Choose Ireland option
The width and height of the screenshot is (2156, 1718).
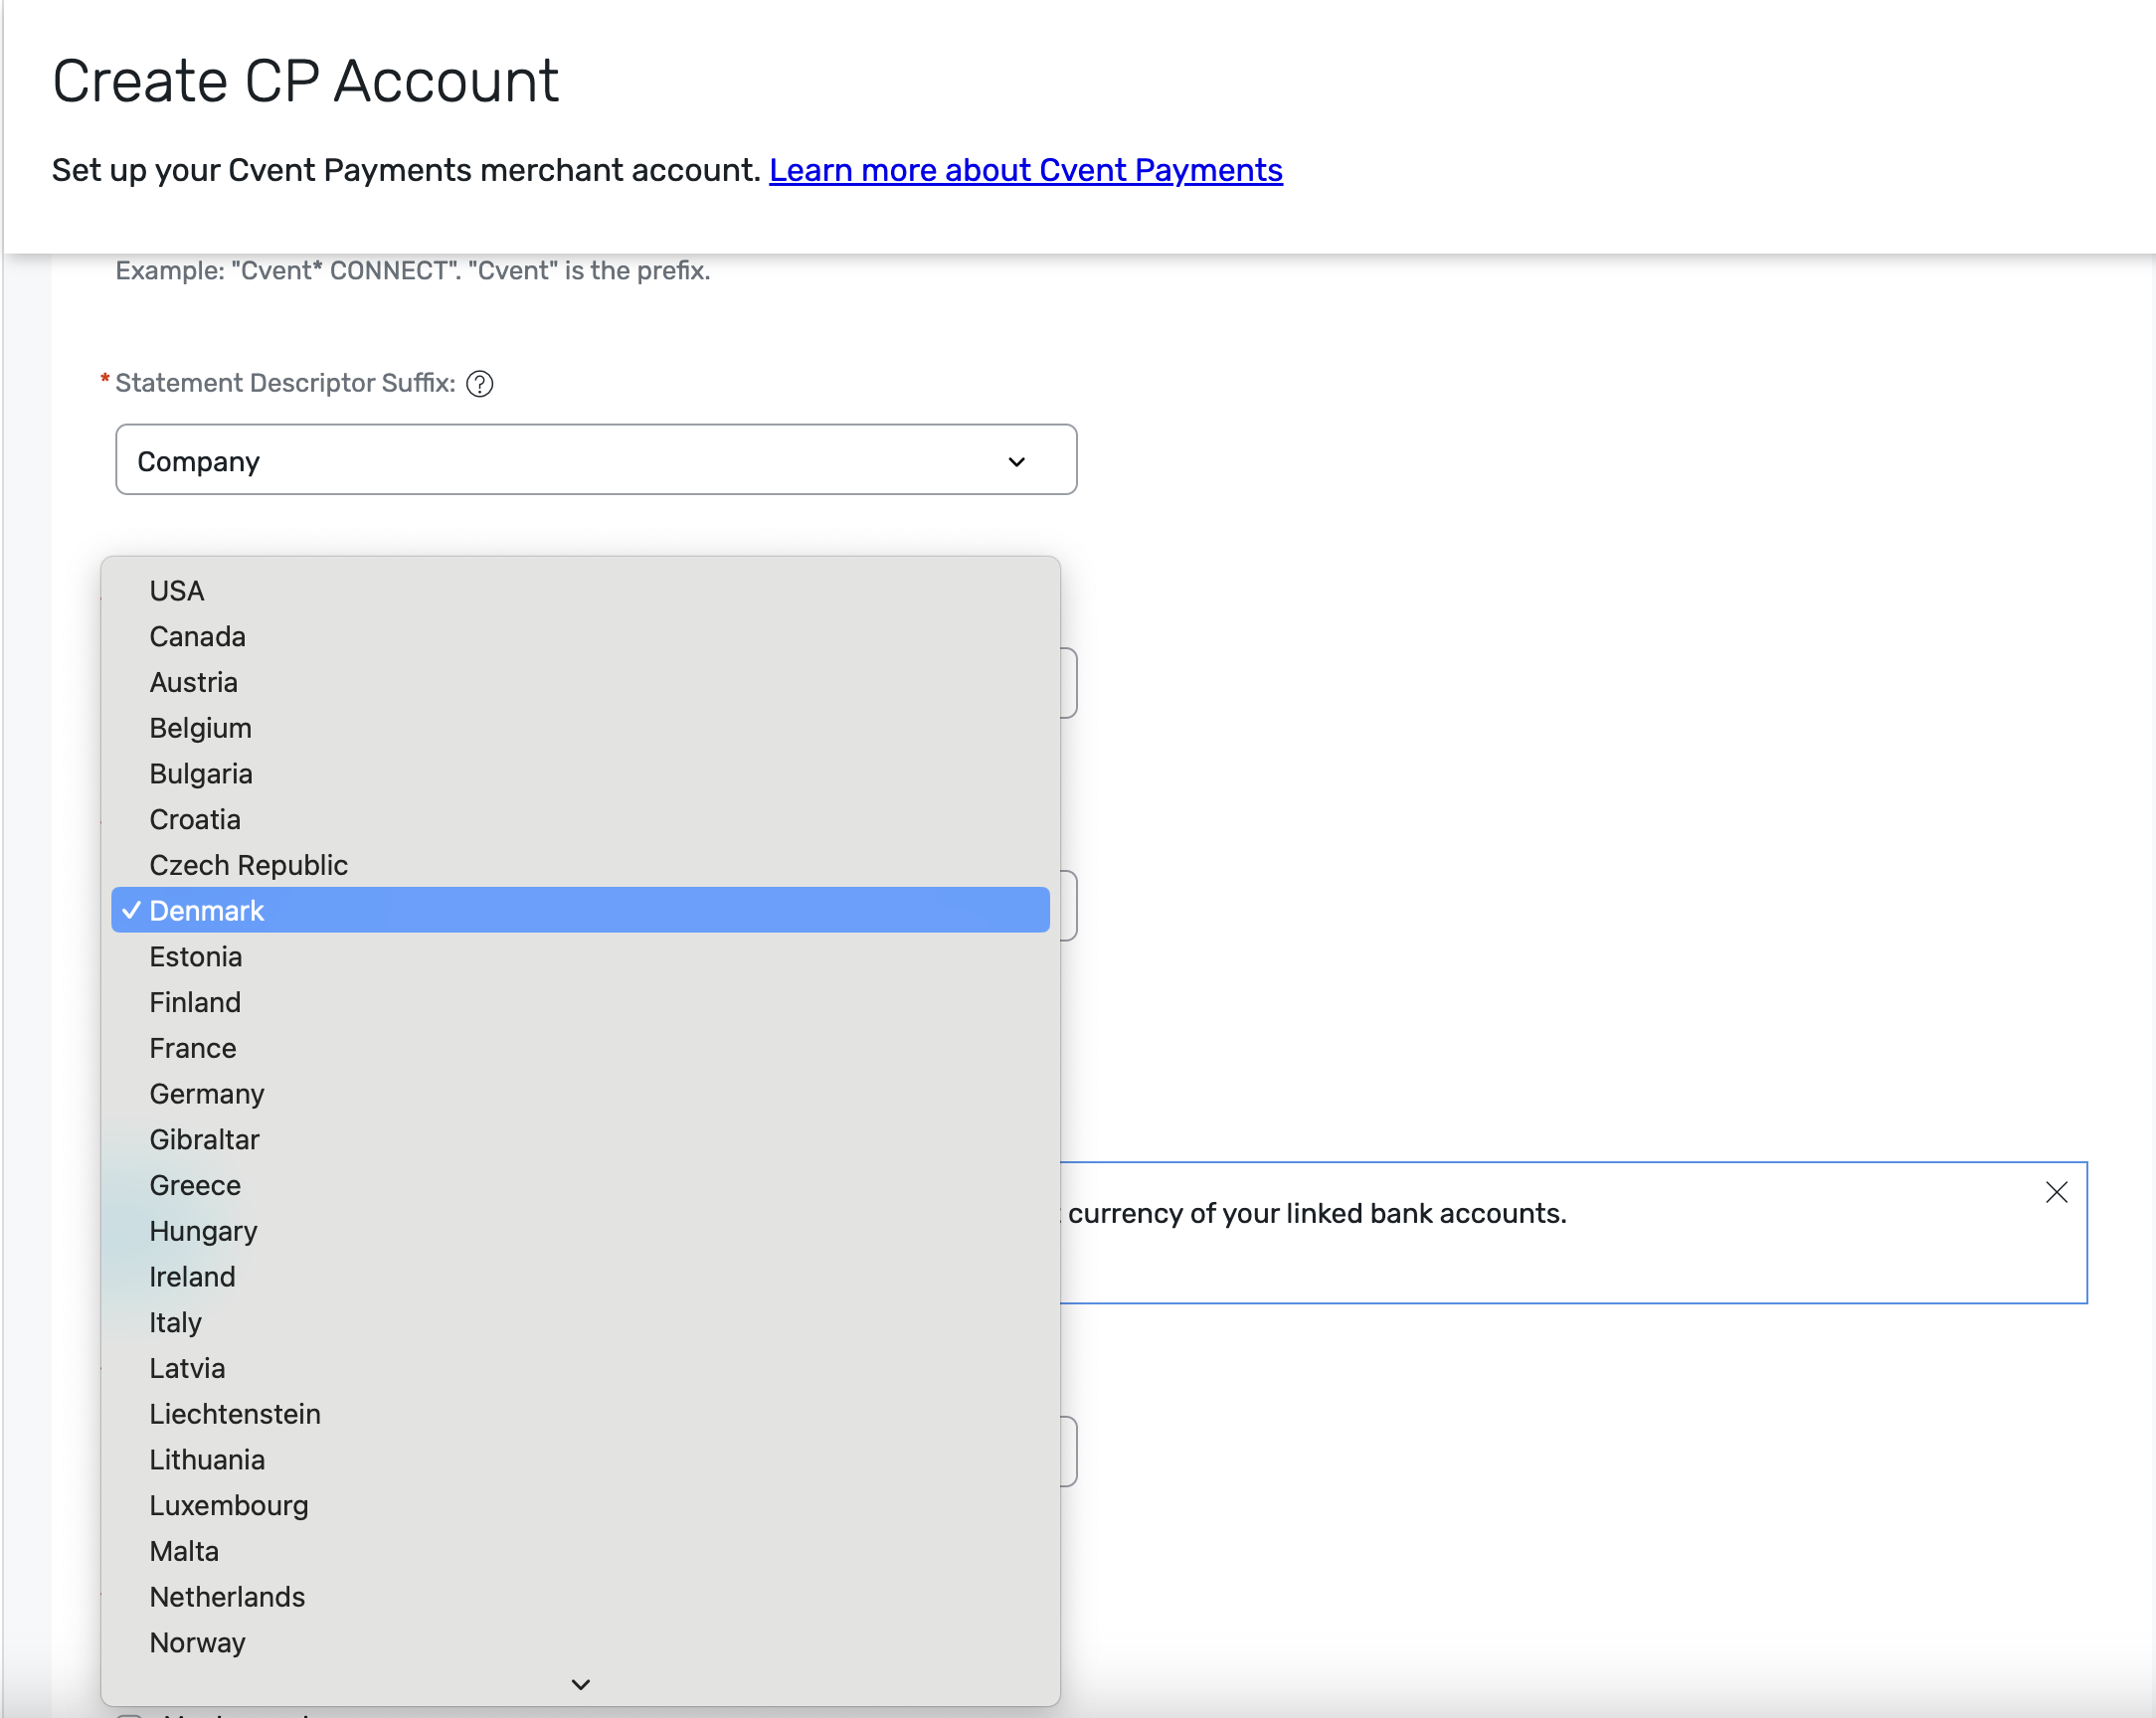point(580,1277)
